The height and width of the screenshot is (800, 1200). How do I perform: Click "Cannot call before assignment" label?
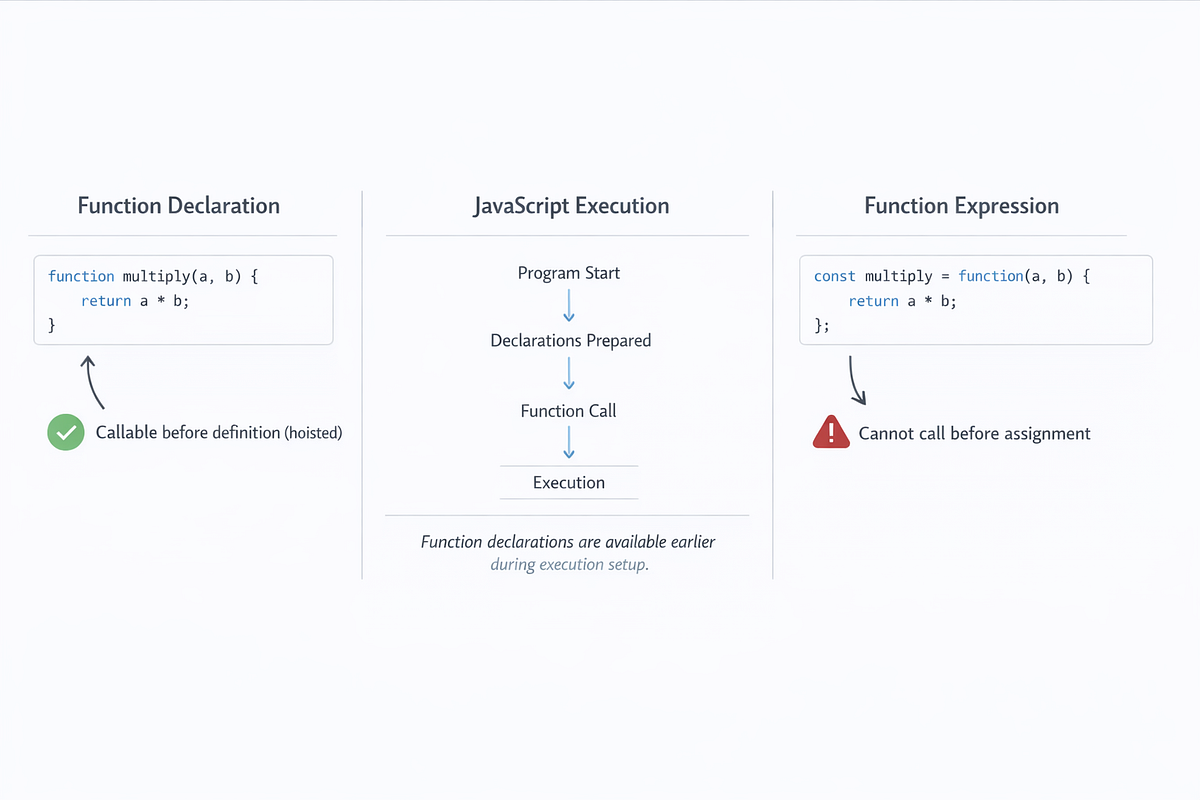(x=975, y=433)
